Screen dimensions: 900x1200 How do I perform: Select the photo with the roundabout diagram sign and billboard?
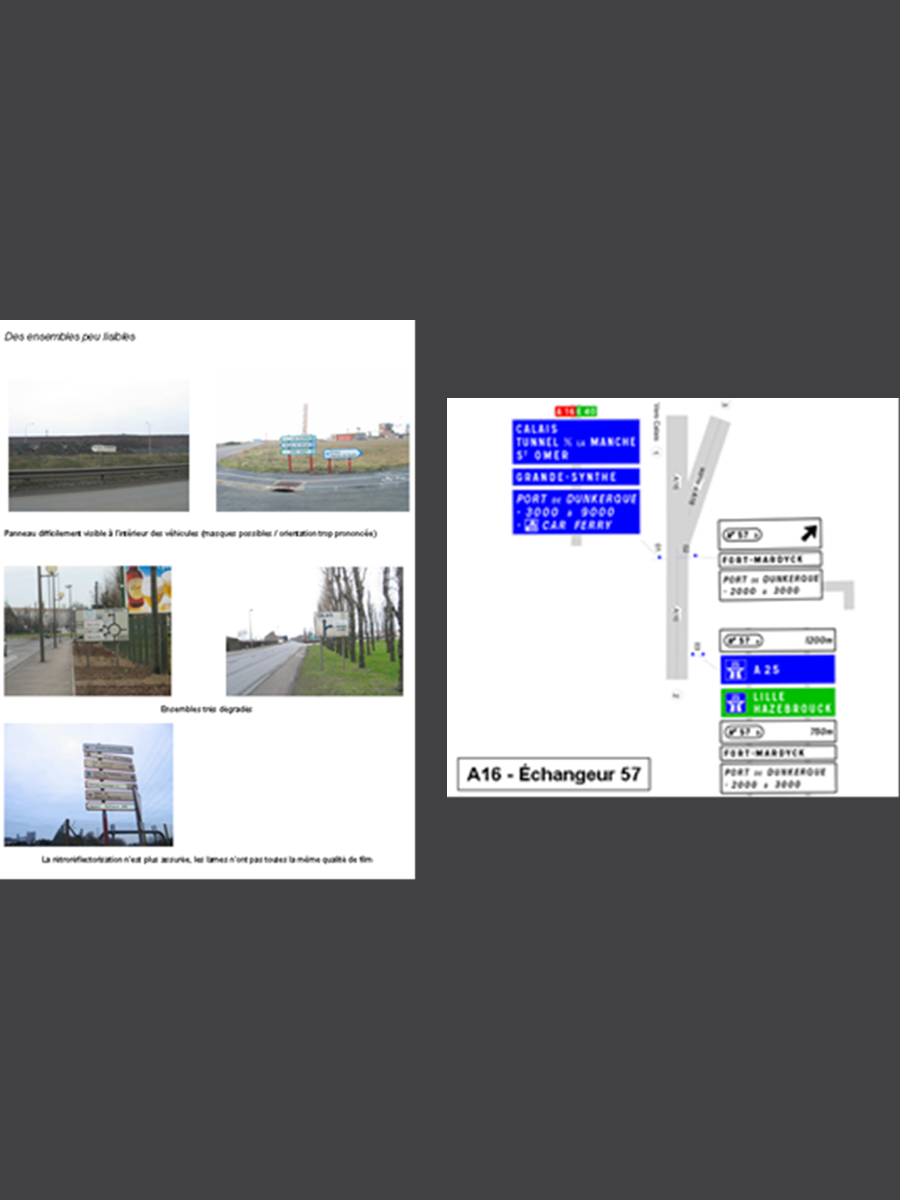tap(87, 630)
